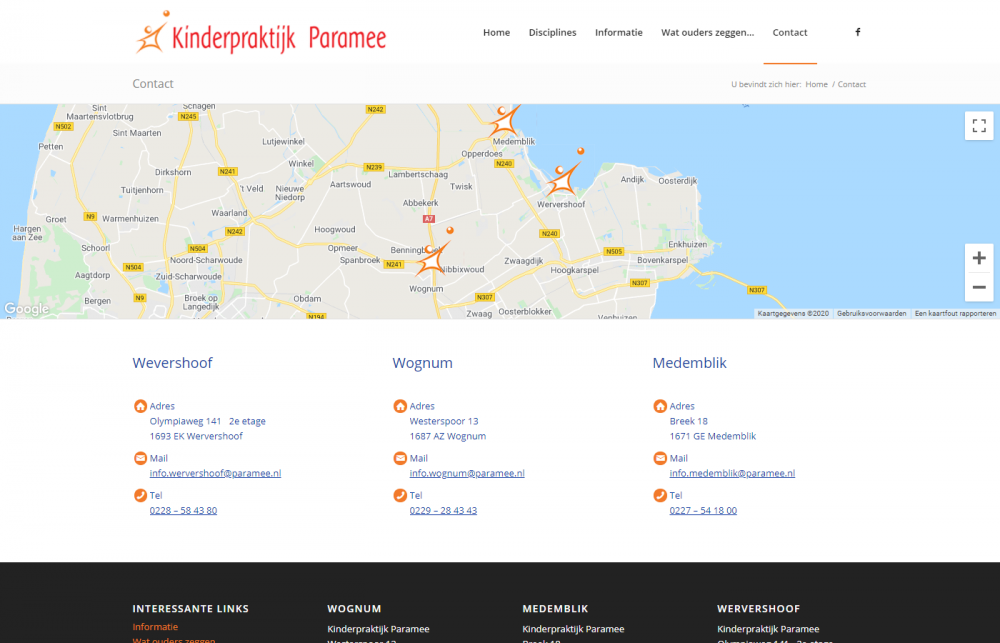The width and height of the screenshot is (1000, 643).
Task: Select the Wognum star marker on the map
Action: point(433,253)
